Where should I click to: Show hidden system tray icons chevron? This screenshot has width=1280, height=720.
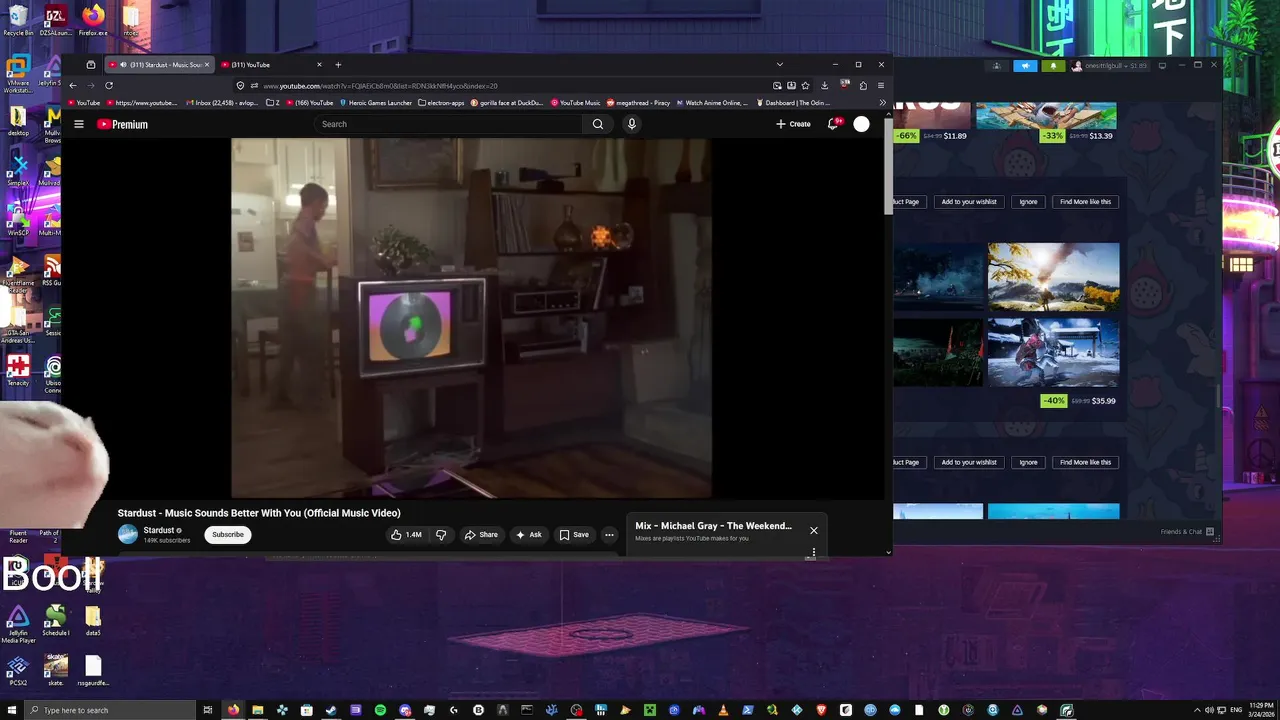coord(1197,710)
